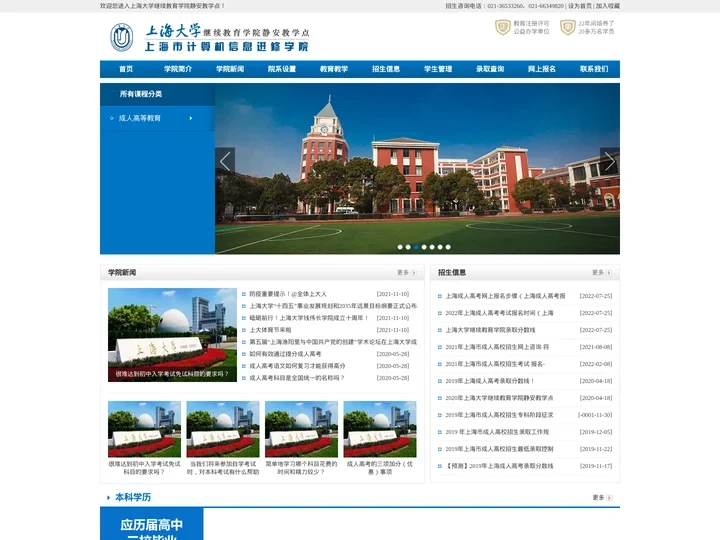720x540 pixels.
Task: Open news 第五届"上海渔阳里与中国共产党的创建"
Action: click(333, 342)
